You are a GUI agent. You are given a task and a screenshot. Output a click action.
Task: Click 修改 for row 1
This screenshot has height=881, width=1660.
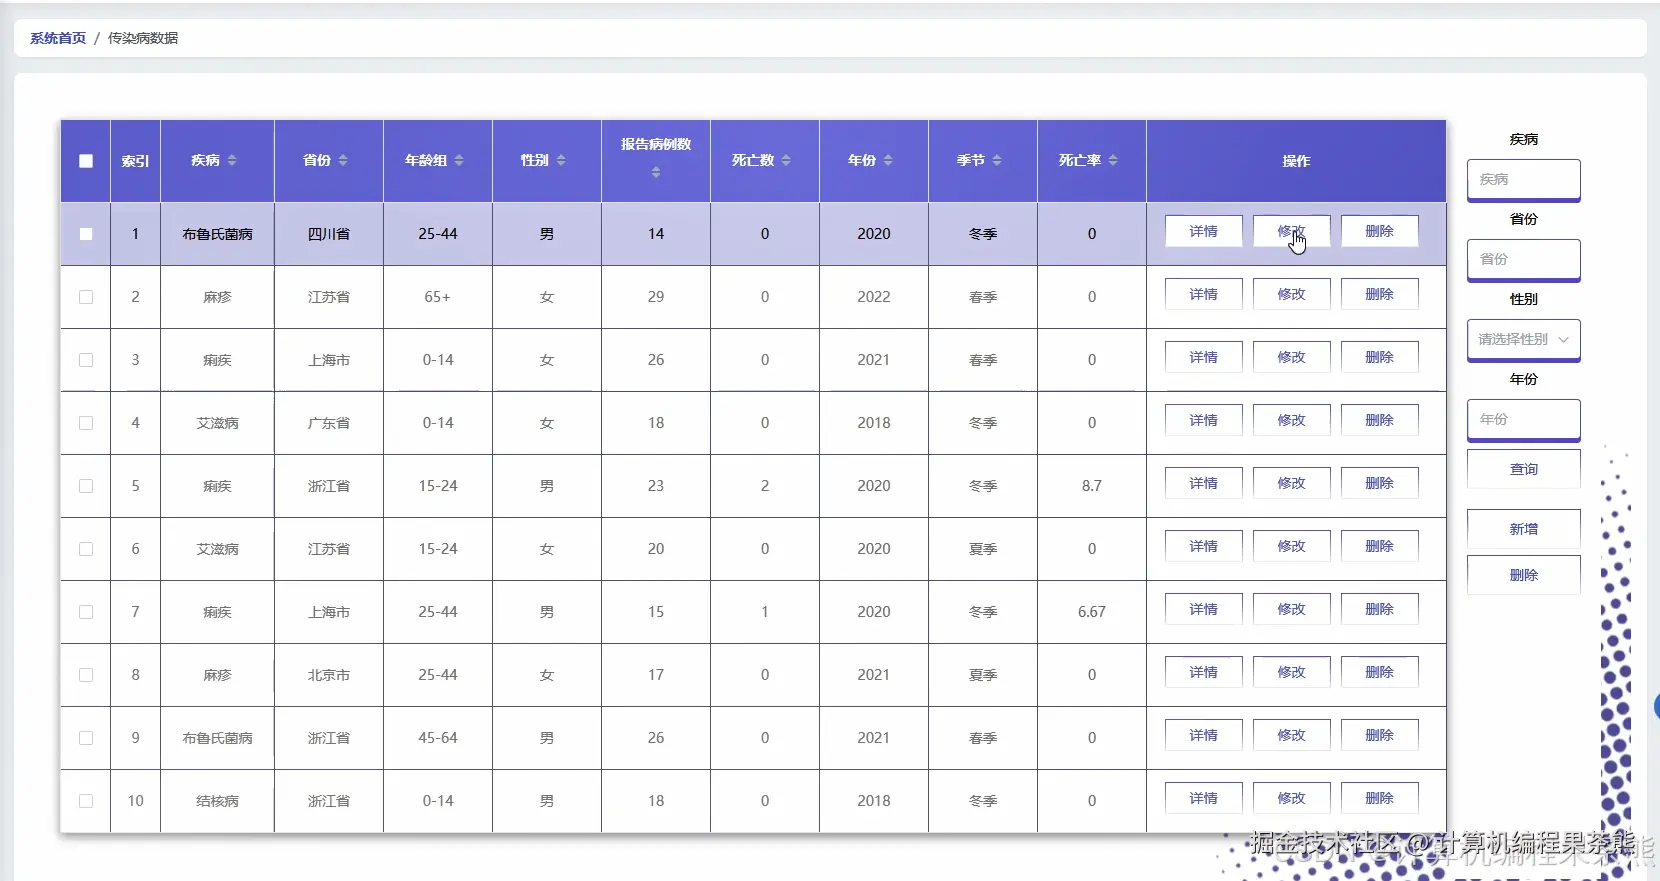pos(1291,231)
